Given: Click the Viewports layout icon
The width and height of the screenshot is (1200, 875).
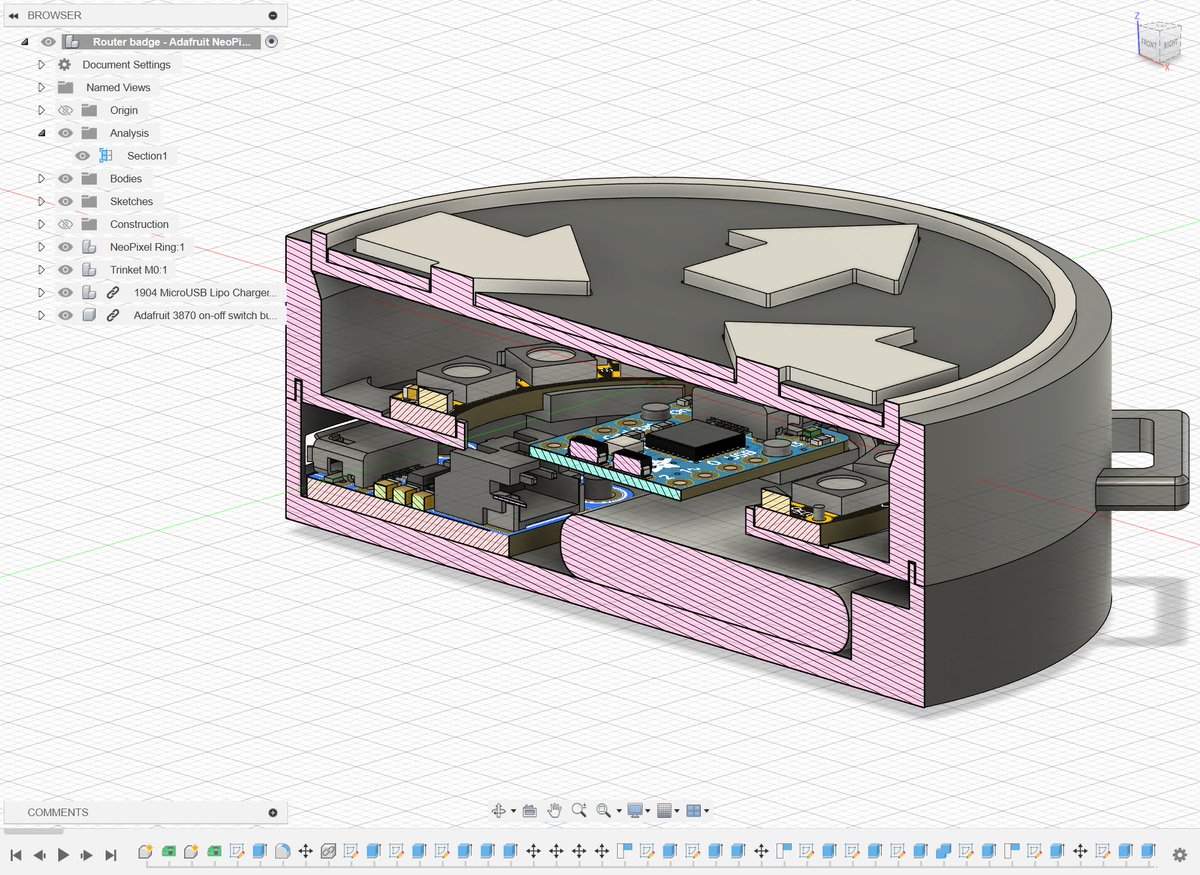Looking at the screenshot, I should [692, 810].
